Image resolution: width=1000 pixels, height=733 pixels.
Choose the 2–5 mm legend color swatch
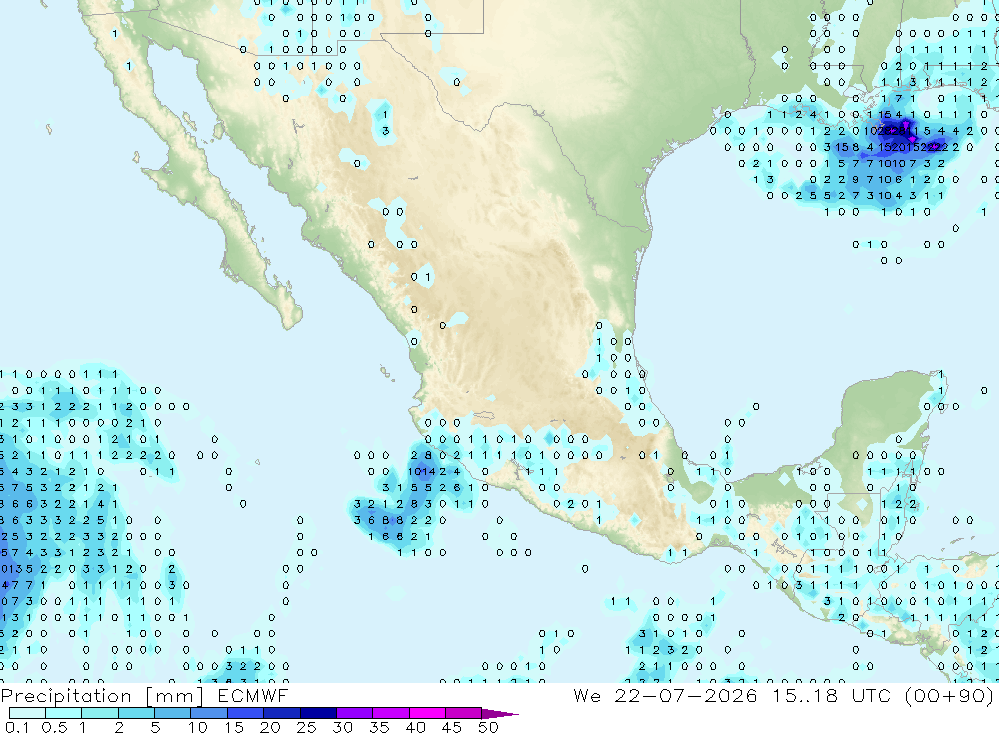tap(136, 713)
